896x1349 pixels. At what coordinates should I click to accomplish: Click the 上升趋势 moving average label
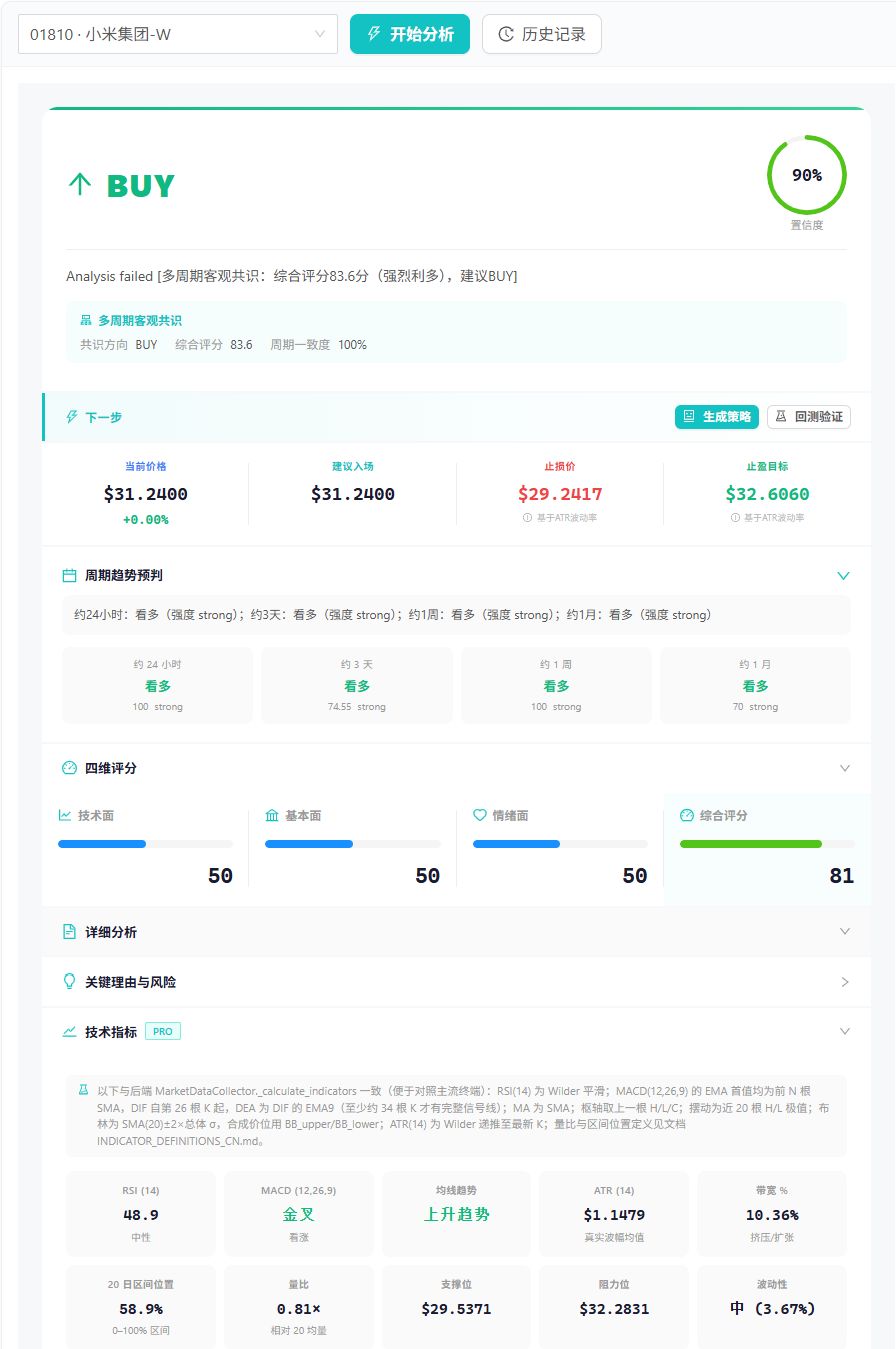[456, 1215]
